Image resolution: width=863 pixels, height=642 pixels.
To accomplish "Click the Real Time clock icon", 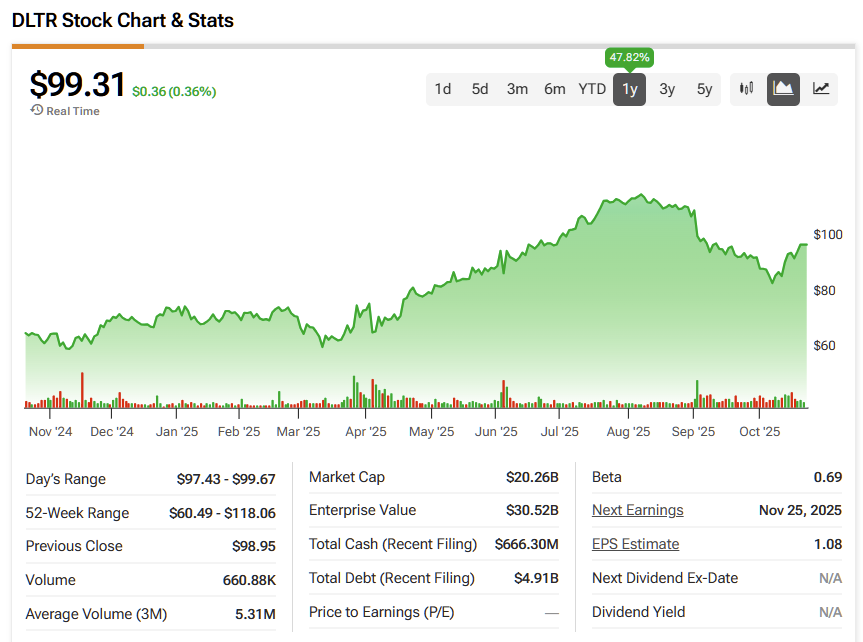I will 37,110.
